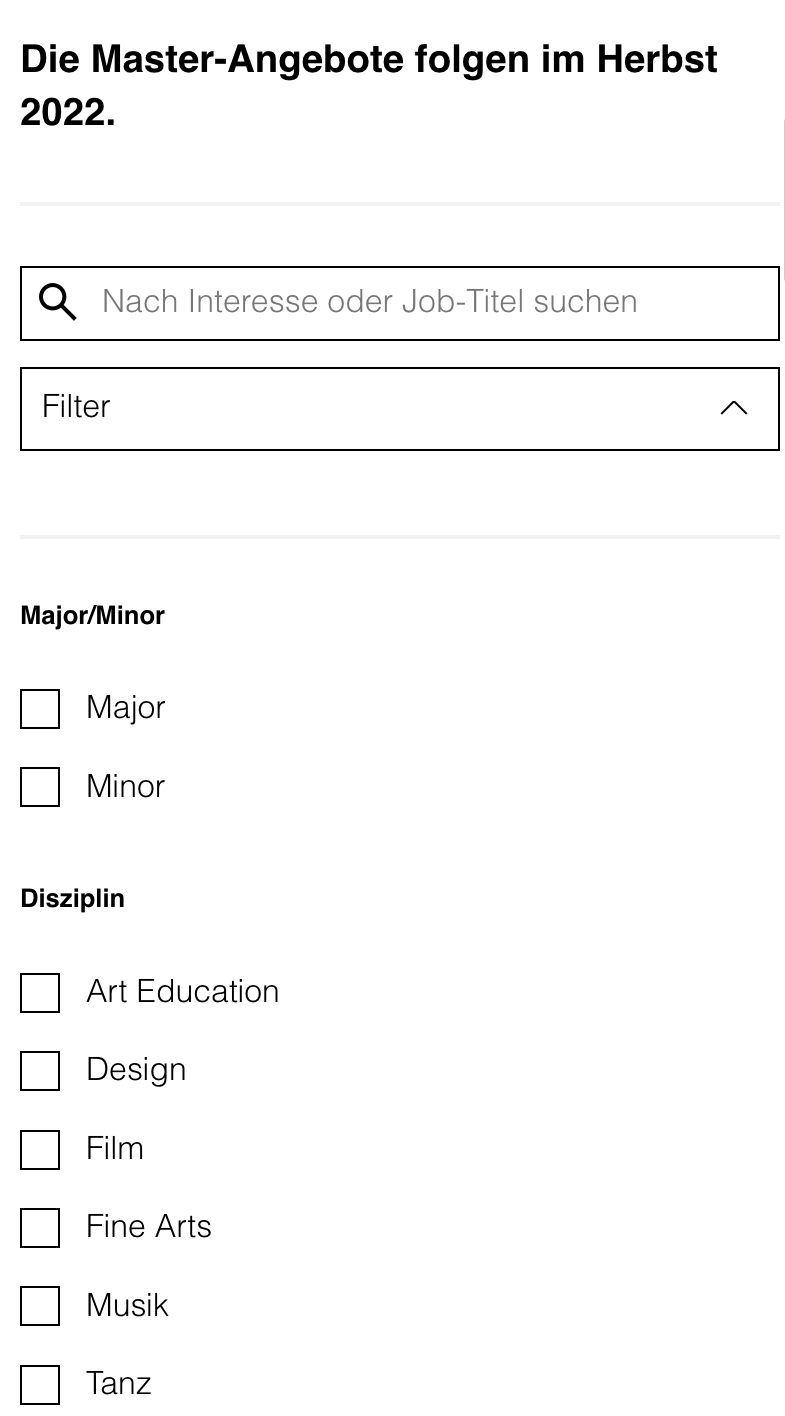The width and height of the screenshot is (785, 1416).
Task: Toggle the Fine Arts checkbox
Action: (x=40, y=1228)
